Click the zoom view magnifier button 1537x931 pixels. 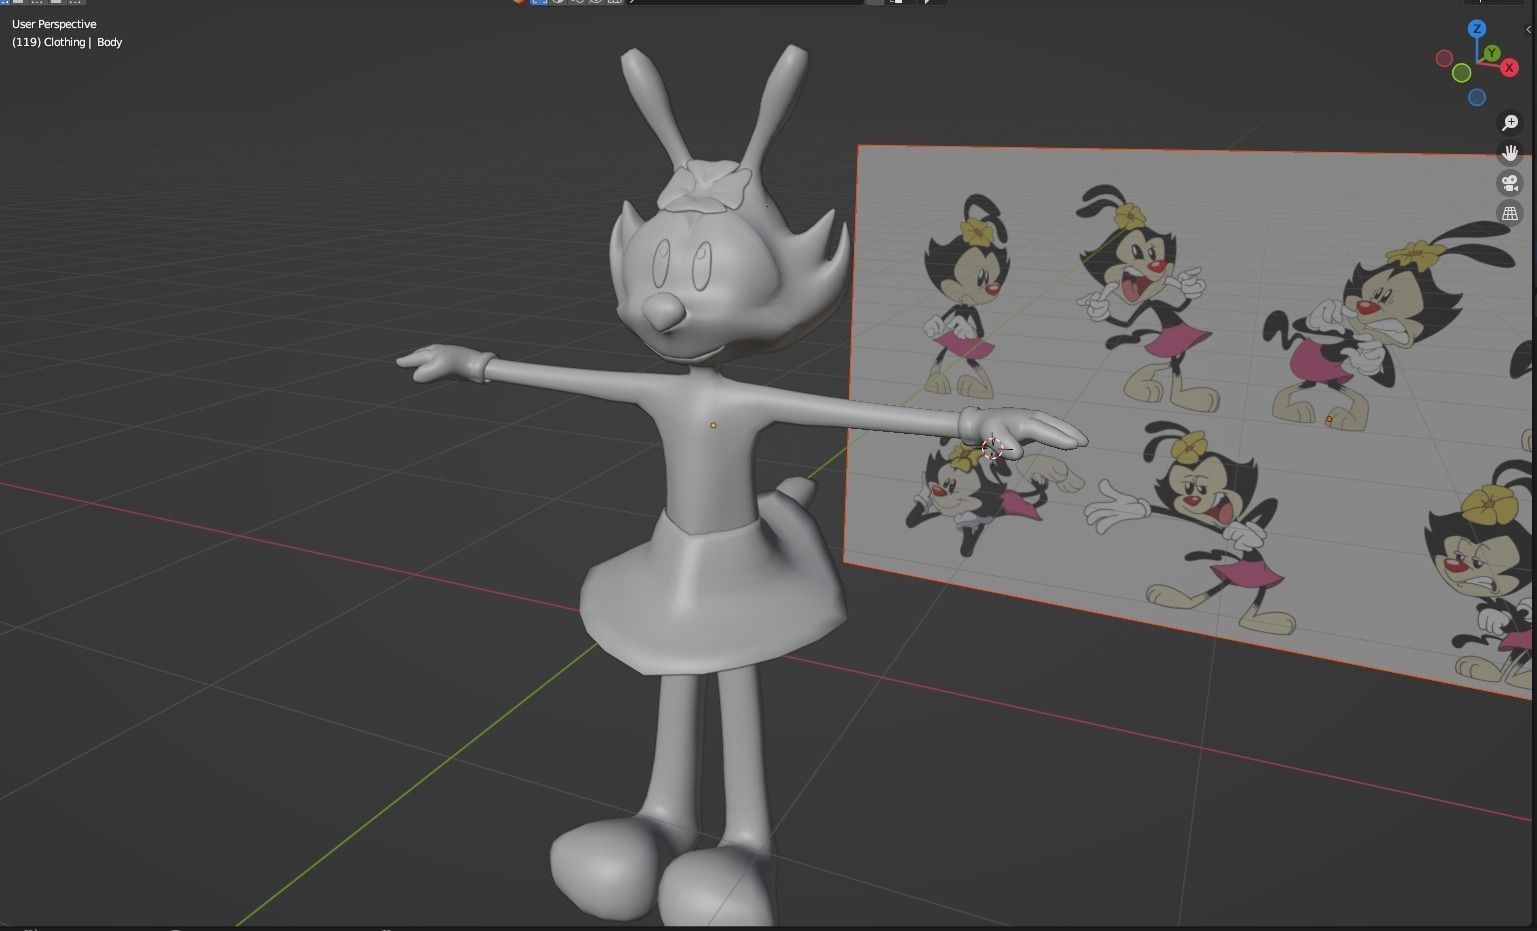(1510, 123)
